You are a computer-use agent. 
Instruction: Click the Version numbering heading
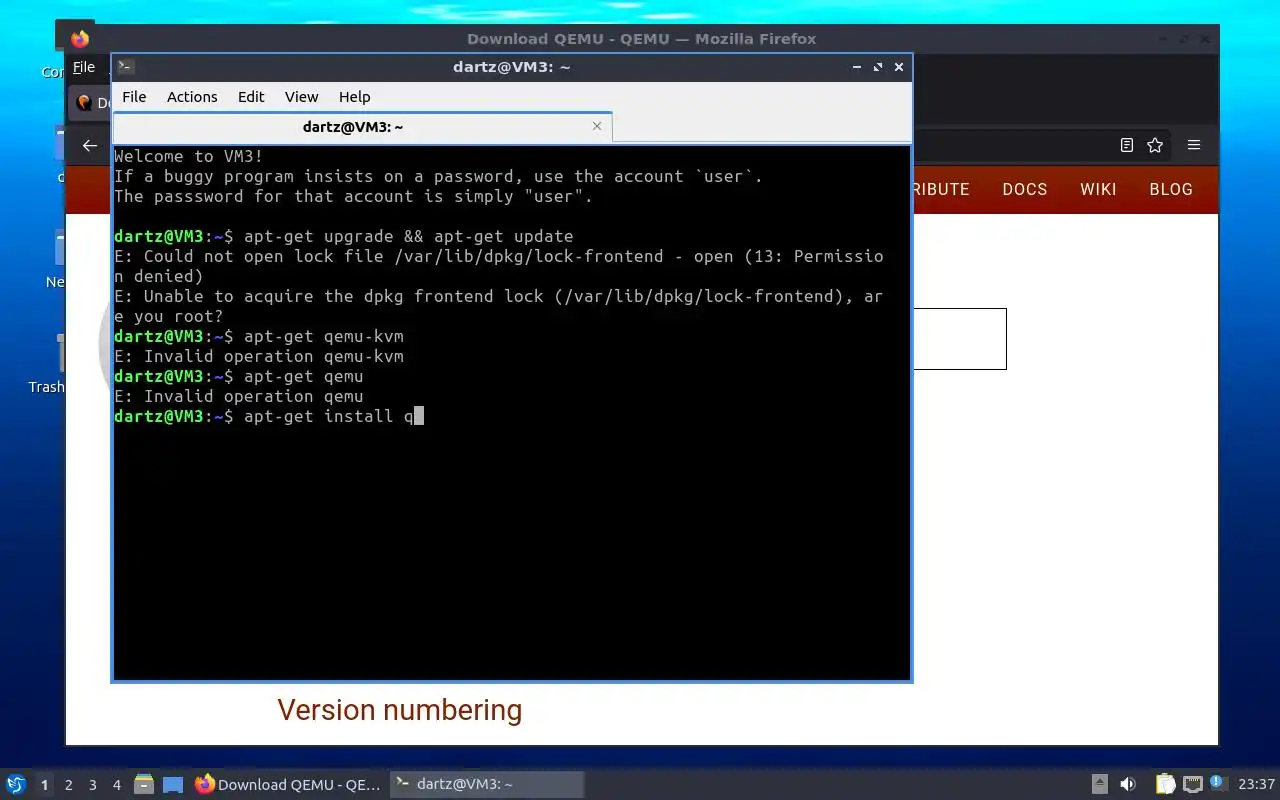[400, 710]
